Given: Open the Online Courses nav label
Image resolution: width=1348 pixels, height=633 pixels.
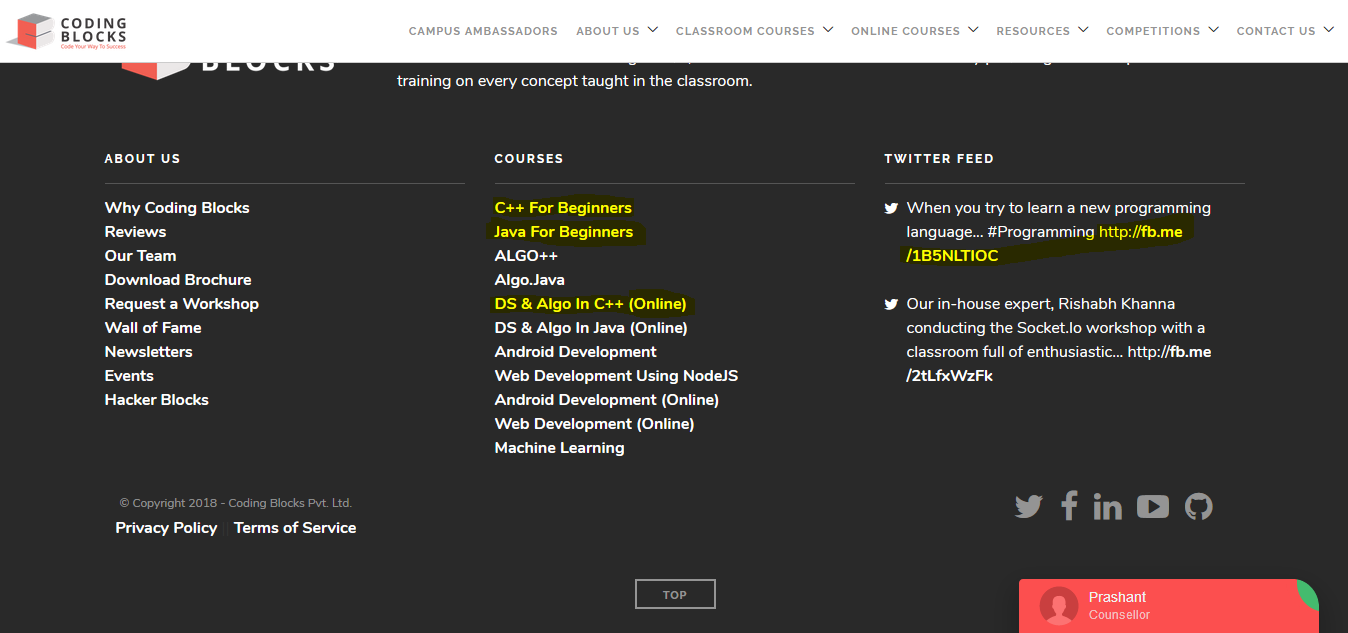Looking at the screenshot, I should tap(905, 31).
